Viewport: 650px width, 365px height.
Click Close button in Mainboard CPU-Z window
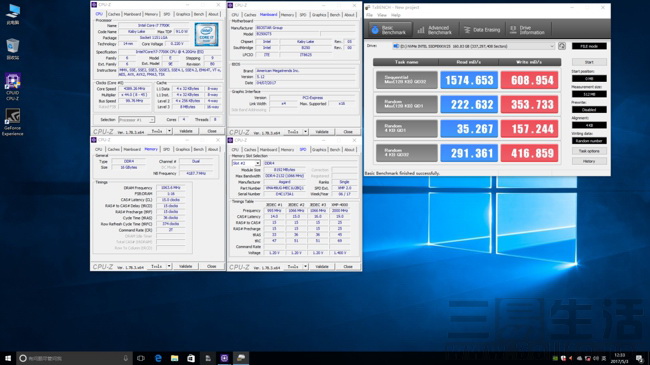348,131
